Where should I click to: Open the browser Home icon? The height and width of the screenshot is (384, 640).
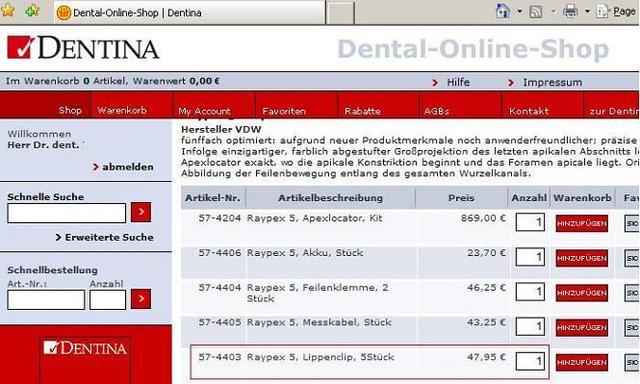click(502, 11)
